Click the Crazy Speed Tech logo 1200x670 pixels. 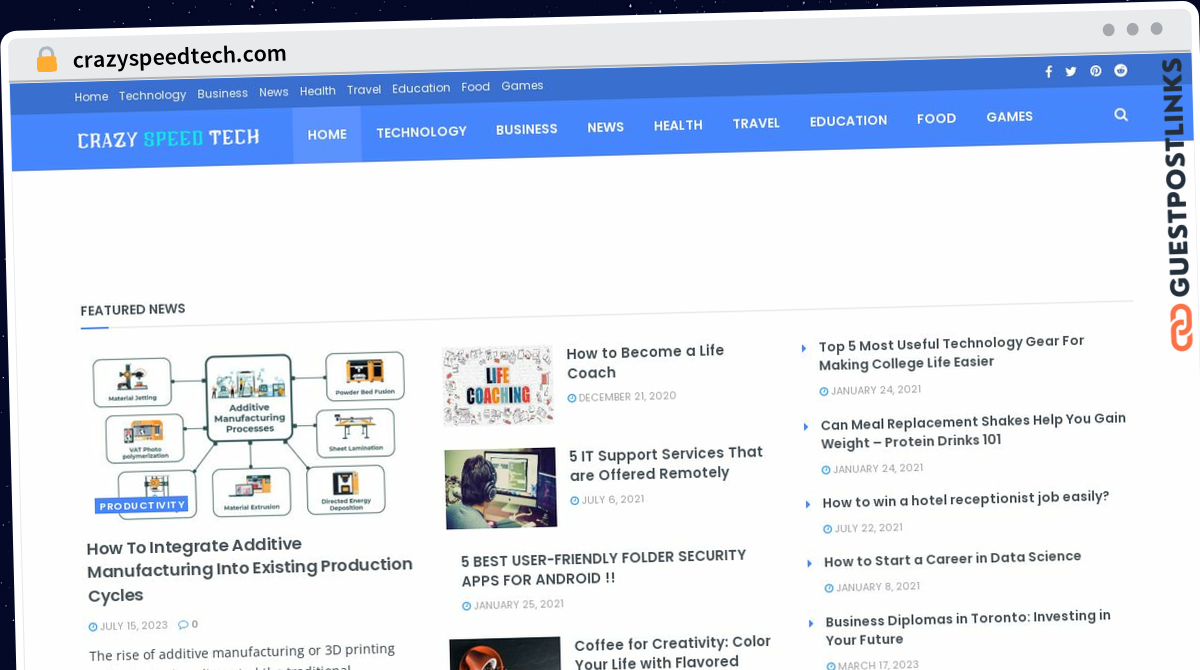click(x=168, y=138)
